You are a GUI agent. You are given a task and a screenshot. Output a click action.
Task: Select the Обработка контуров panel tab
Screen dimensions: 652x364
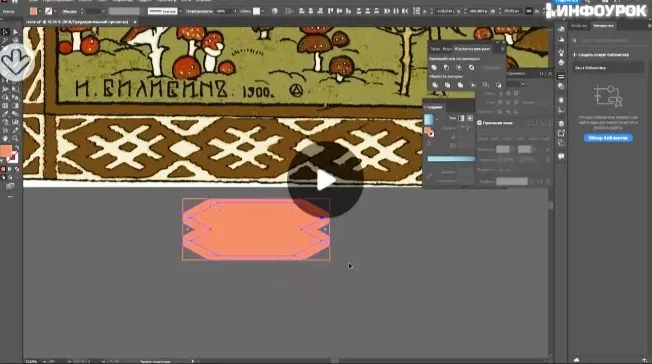coord(472,49)
